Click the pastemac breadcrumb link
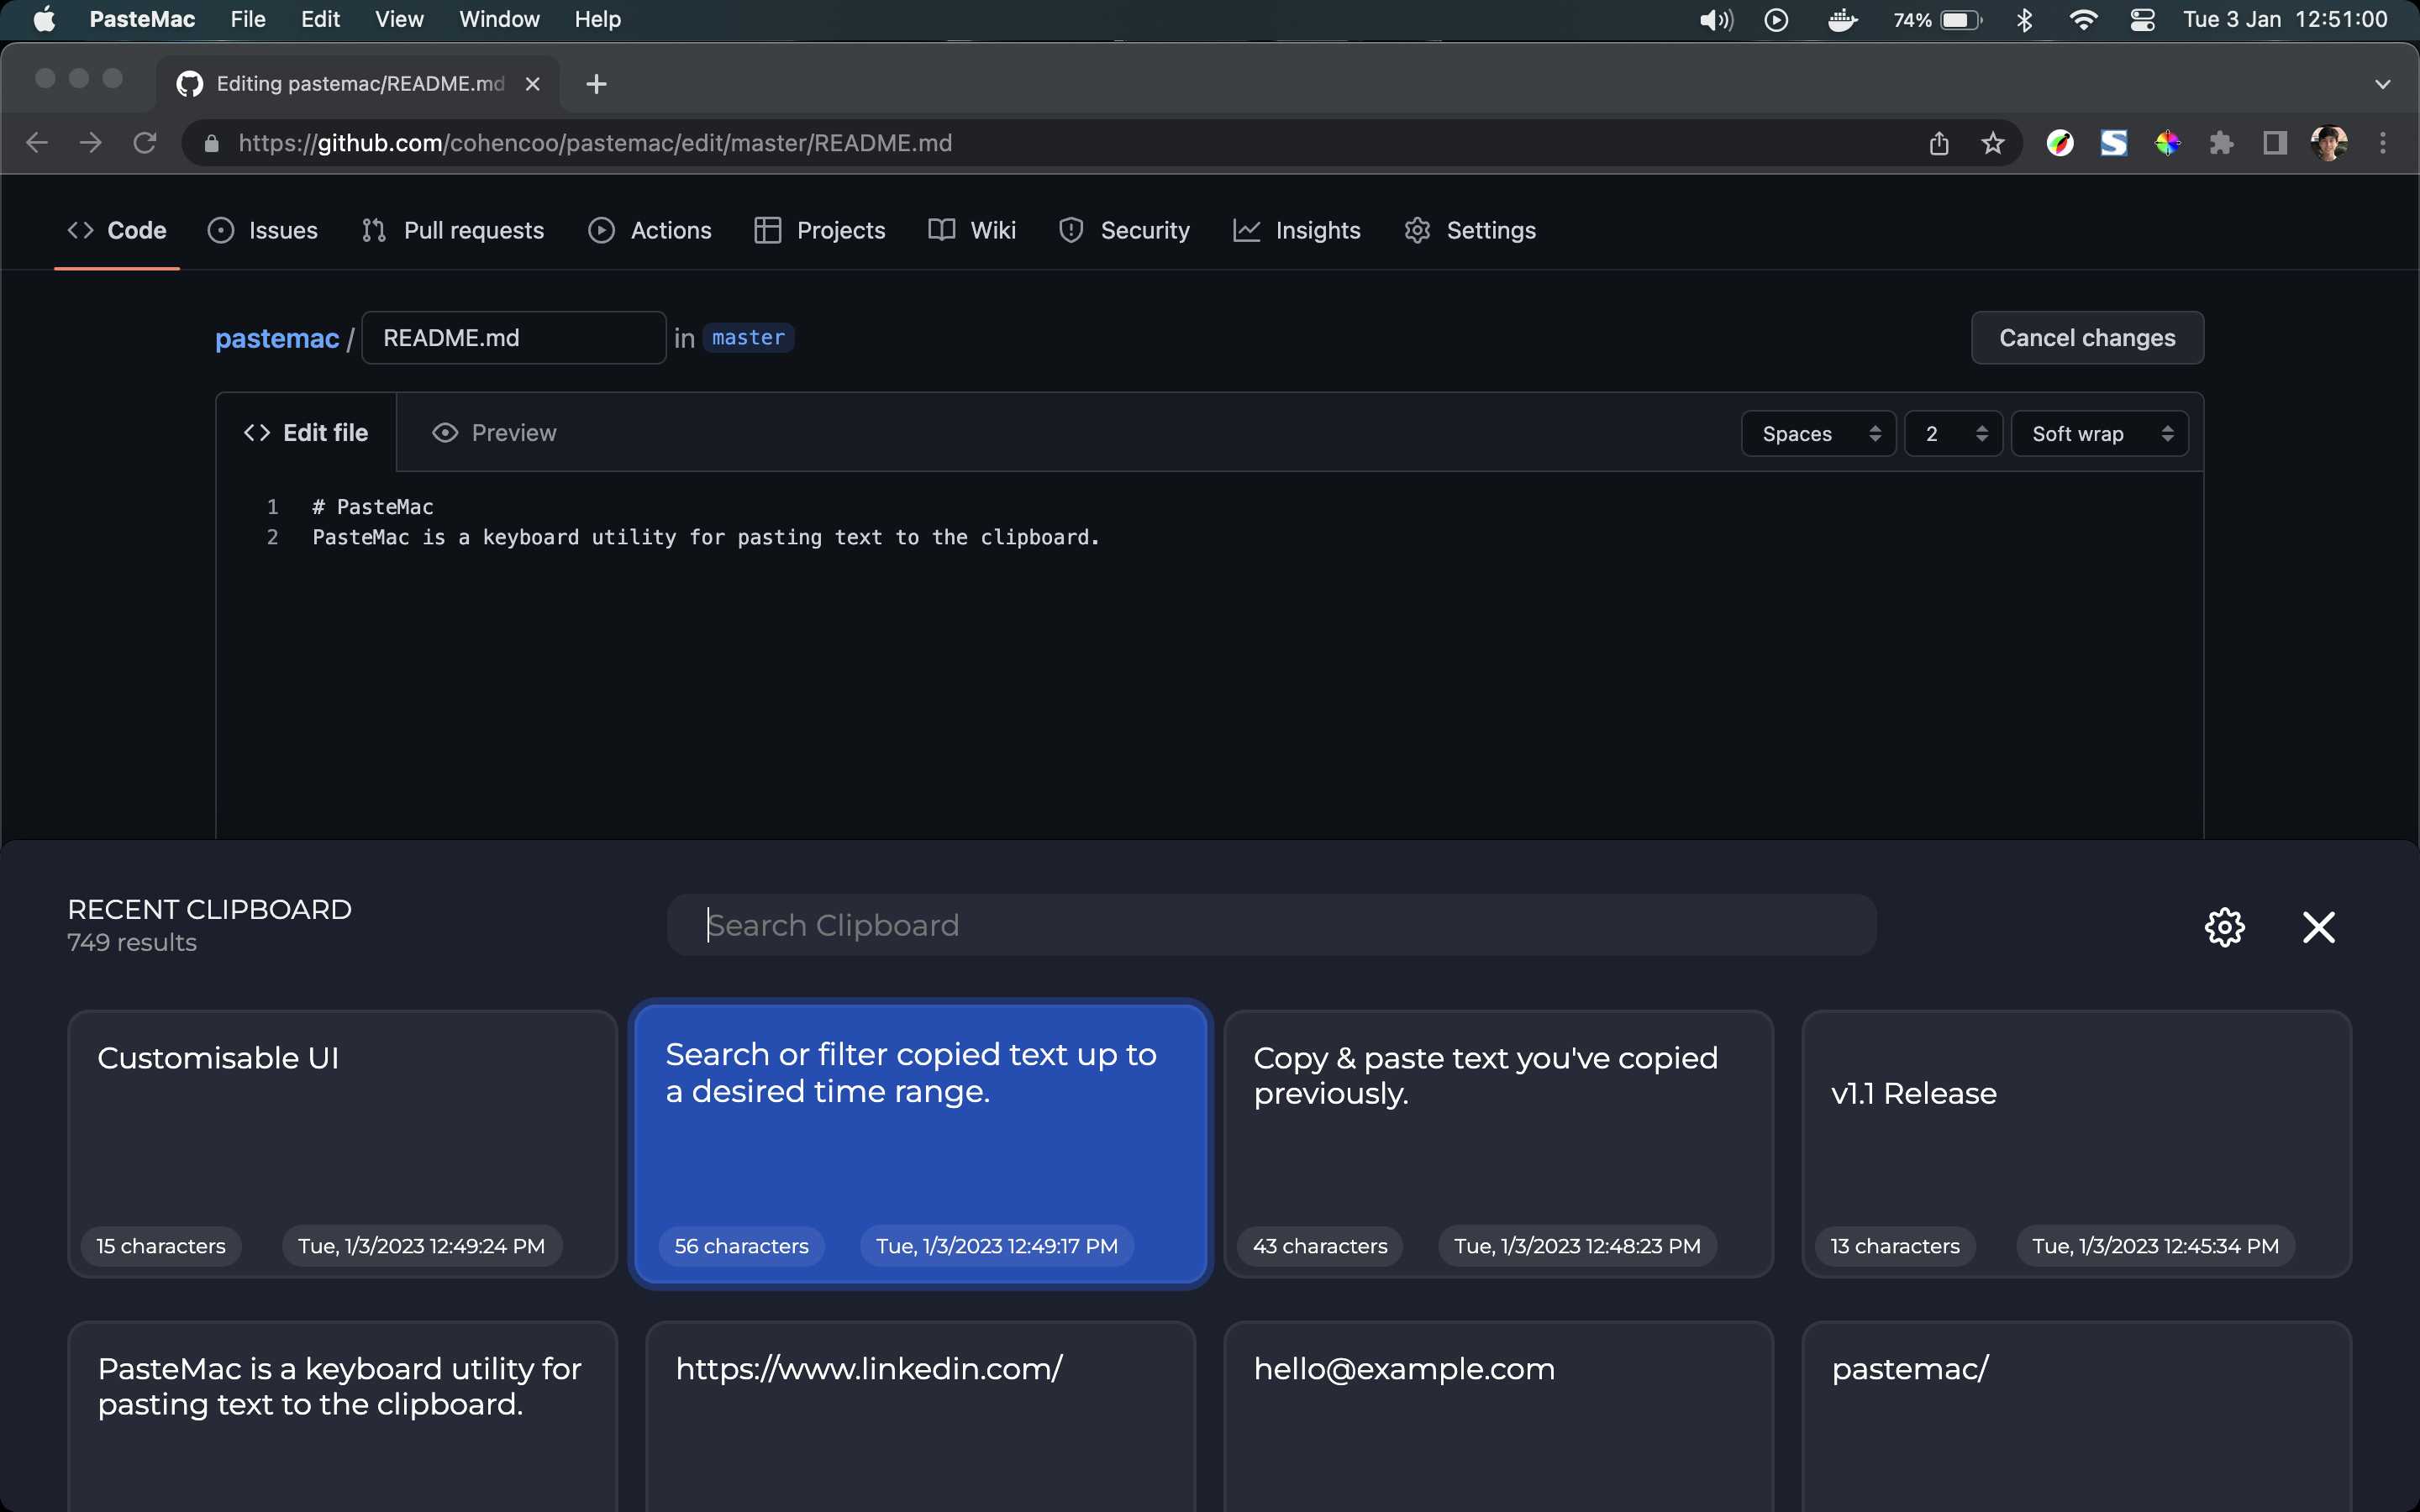Viewport: 2420px width, 1512px height. coord(277,338)
